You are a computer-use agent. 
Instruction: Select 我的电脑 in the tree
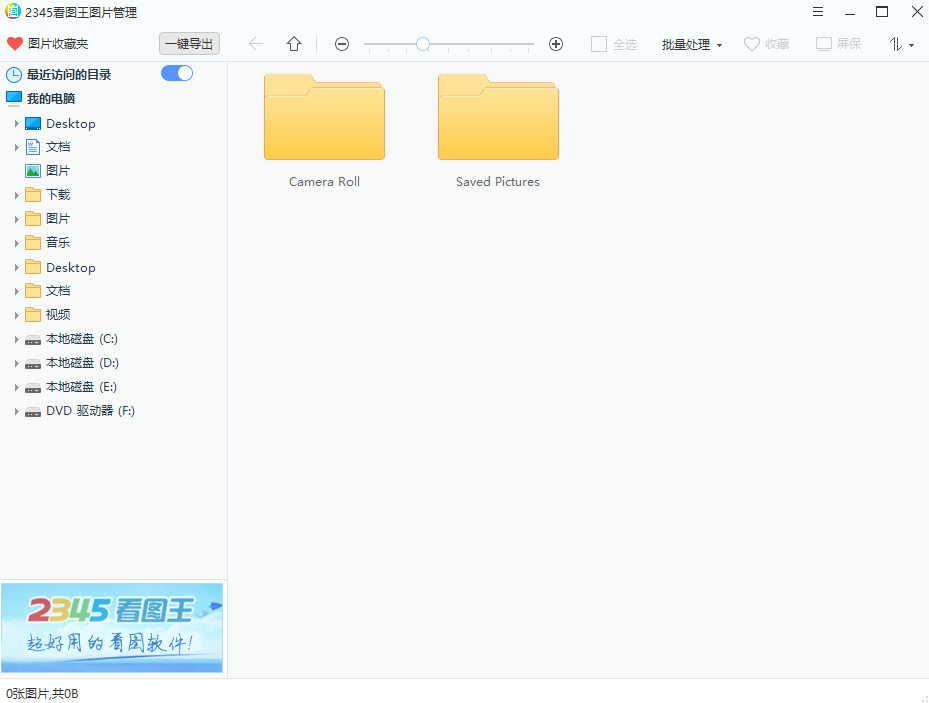coord(51,98)
